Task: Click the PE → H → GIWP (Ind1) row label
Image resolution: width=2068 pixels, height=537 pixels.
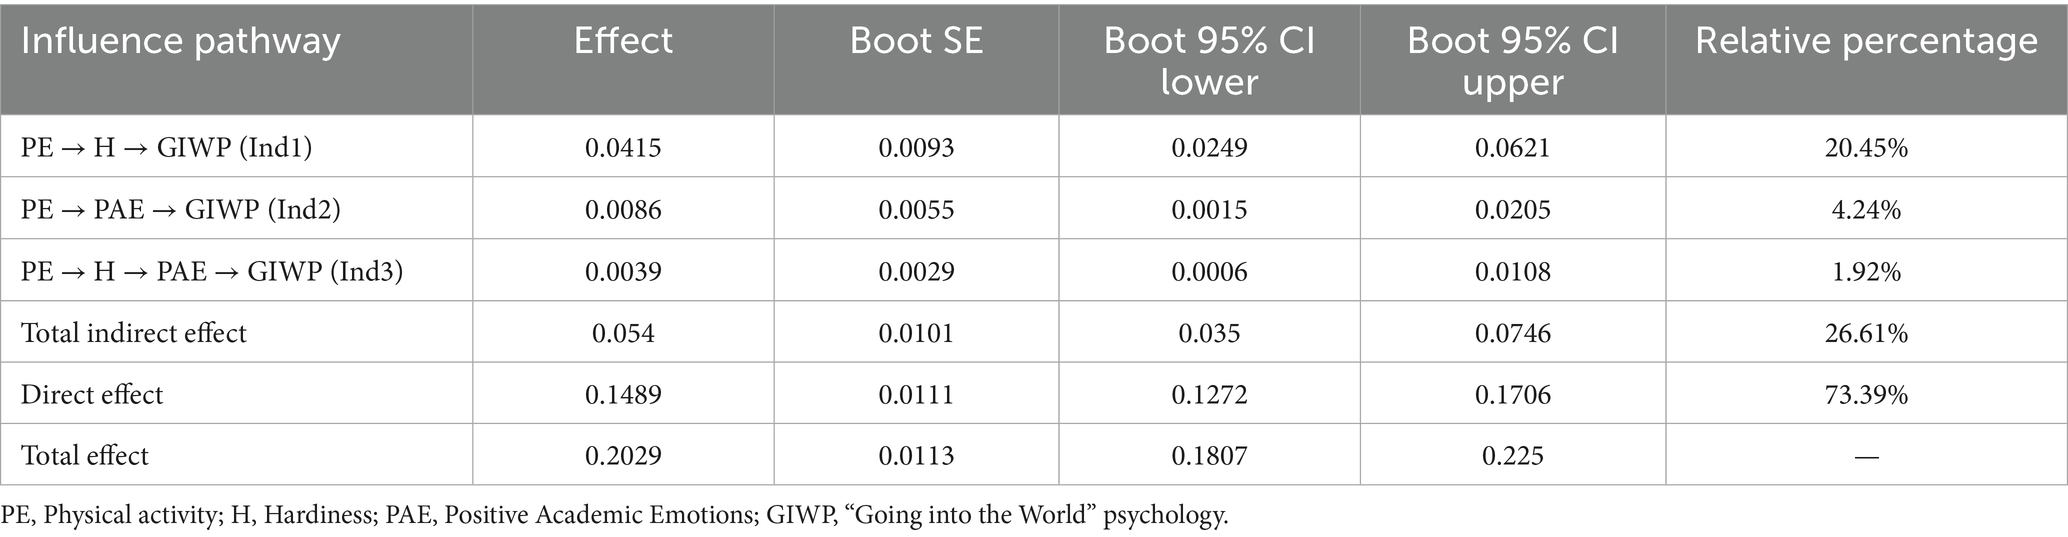Action: [167, 148]
